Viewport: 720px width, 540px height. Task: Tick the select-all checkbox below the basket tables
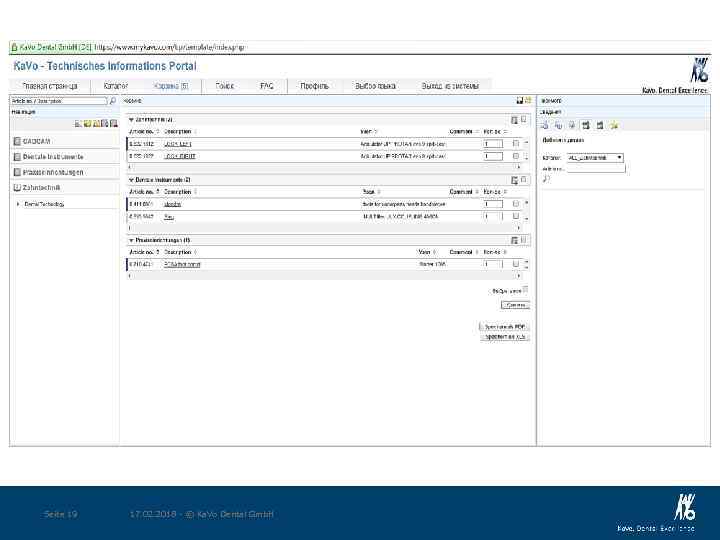[x=525, y=290]
